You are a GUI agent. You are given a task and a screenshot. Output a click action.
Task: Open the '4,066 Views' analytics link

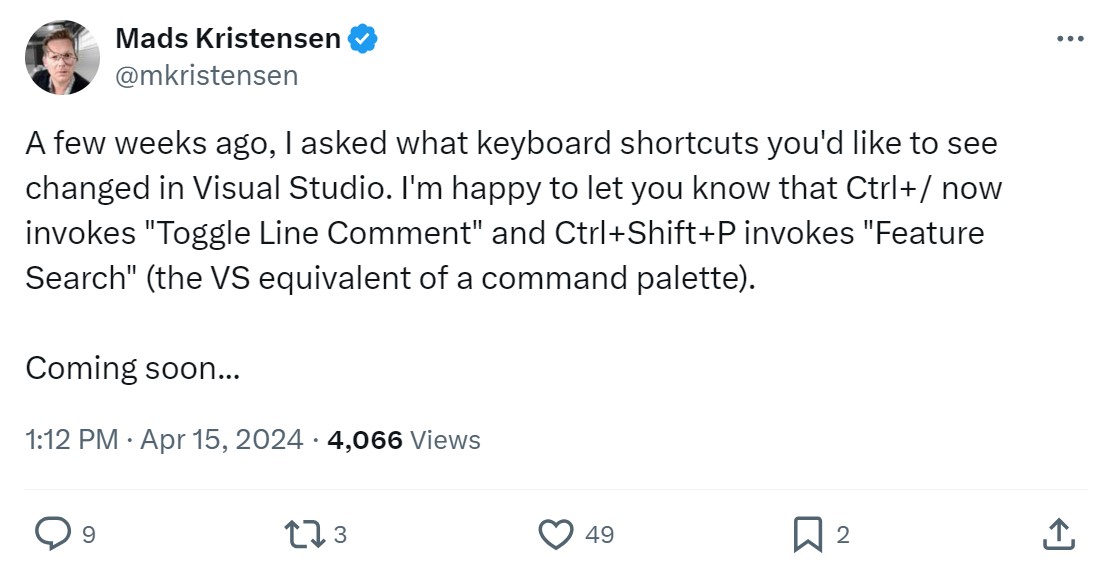click(x=404, y=440)
